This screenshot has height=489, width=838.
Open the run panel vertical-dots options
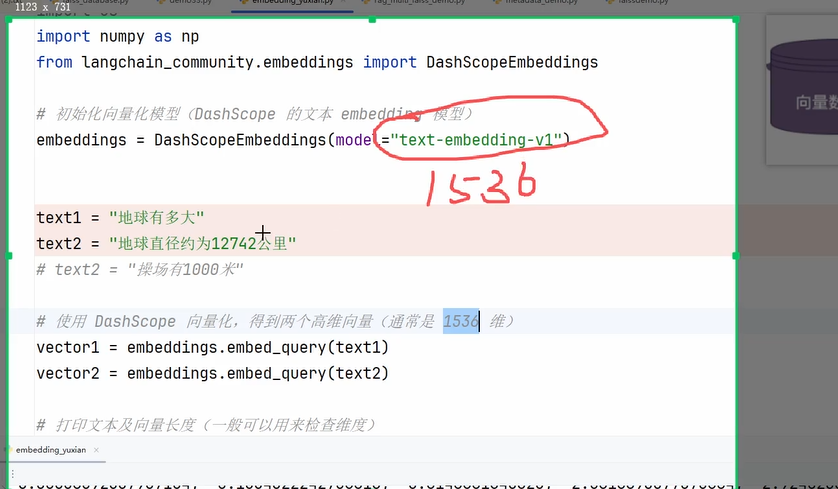tap(12, 474)
